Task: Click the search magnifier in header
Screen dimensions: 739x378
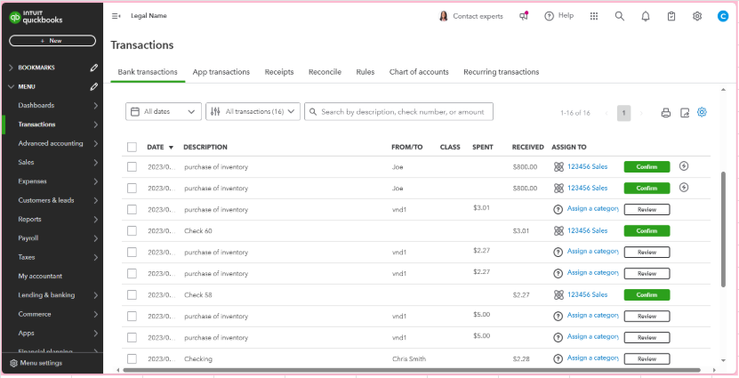Action: point(620,16)
